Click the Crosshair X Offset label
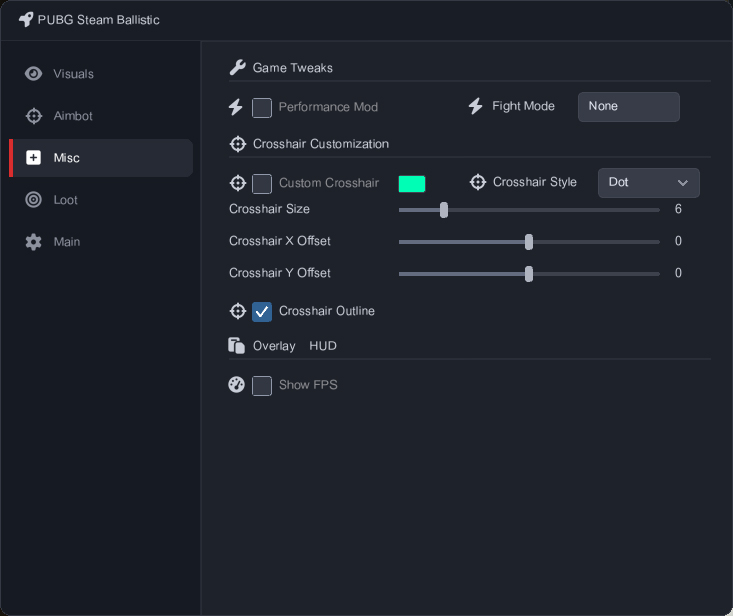The image size is (733, 616). click(280, 241)
